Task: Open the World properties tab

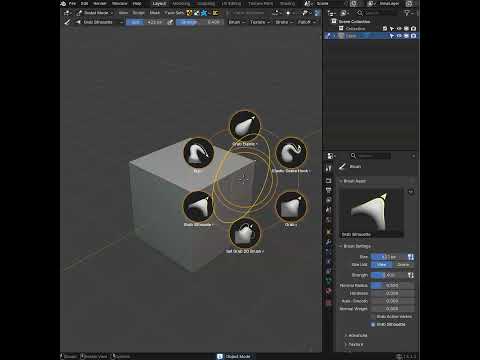Action: (x=329, y=220)
